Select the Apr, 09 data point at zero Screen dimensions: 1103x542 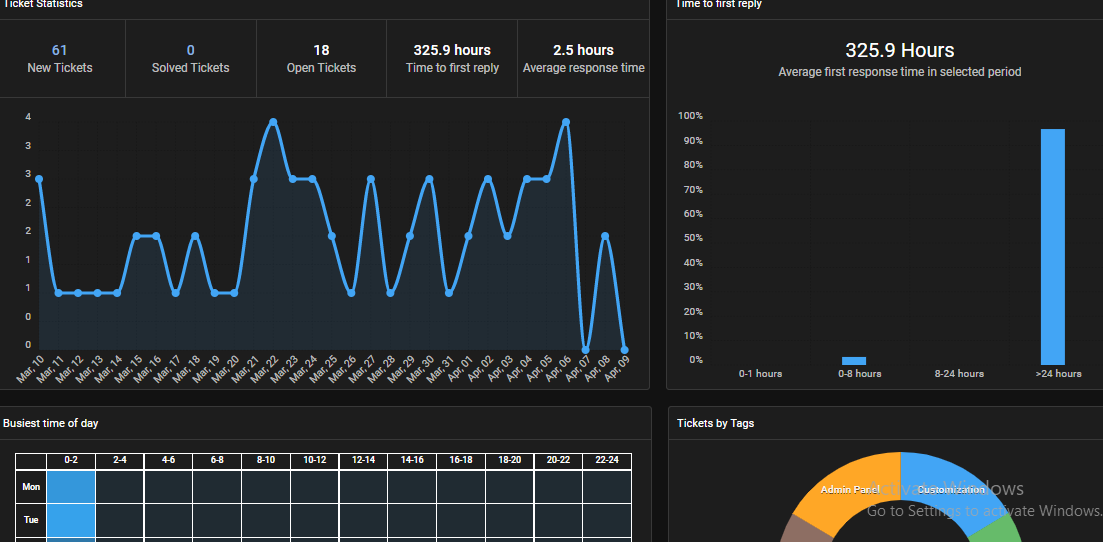[625, 350]
